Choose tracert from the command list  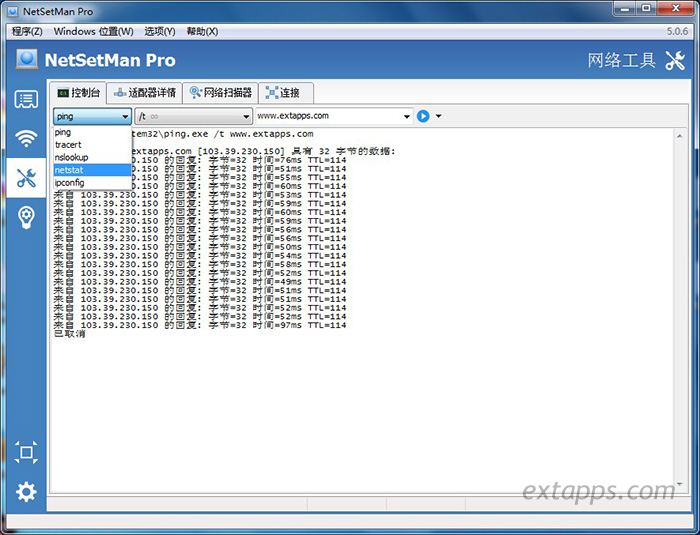[92, 145]
